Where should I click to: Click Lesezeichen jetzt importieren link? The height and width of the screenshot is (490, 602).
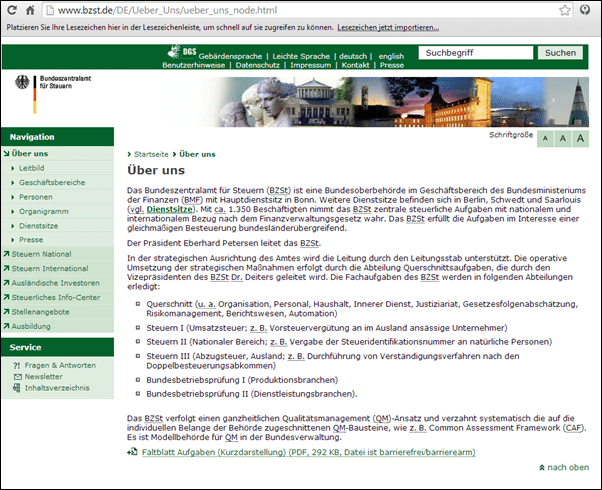(388, 28)
